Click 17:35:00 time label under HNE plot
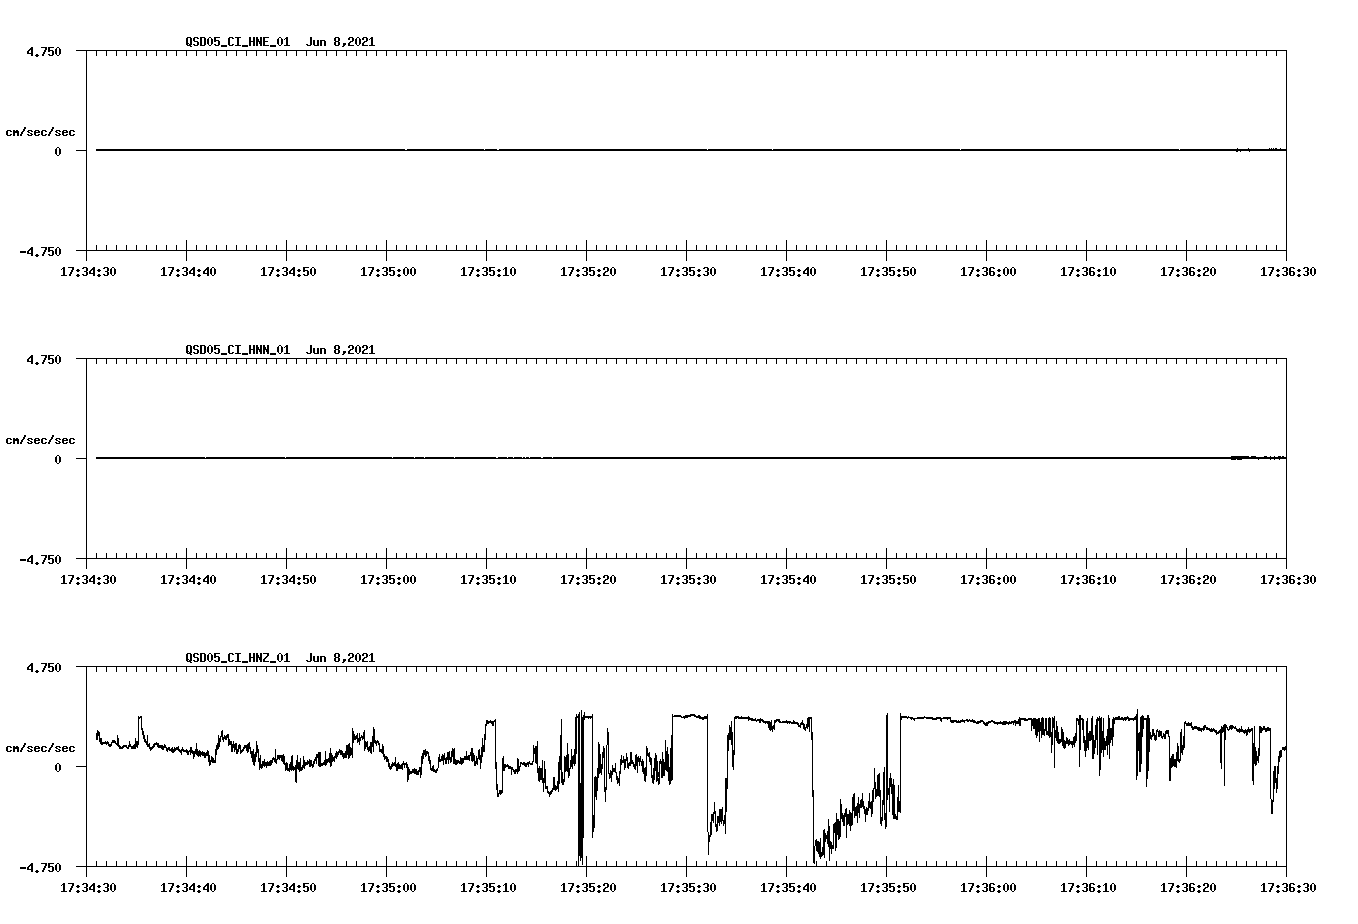This screenshot has height=924, width=1358. (x=388, y=271)
